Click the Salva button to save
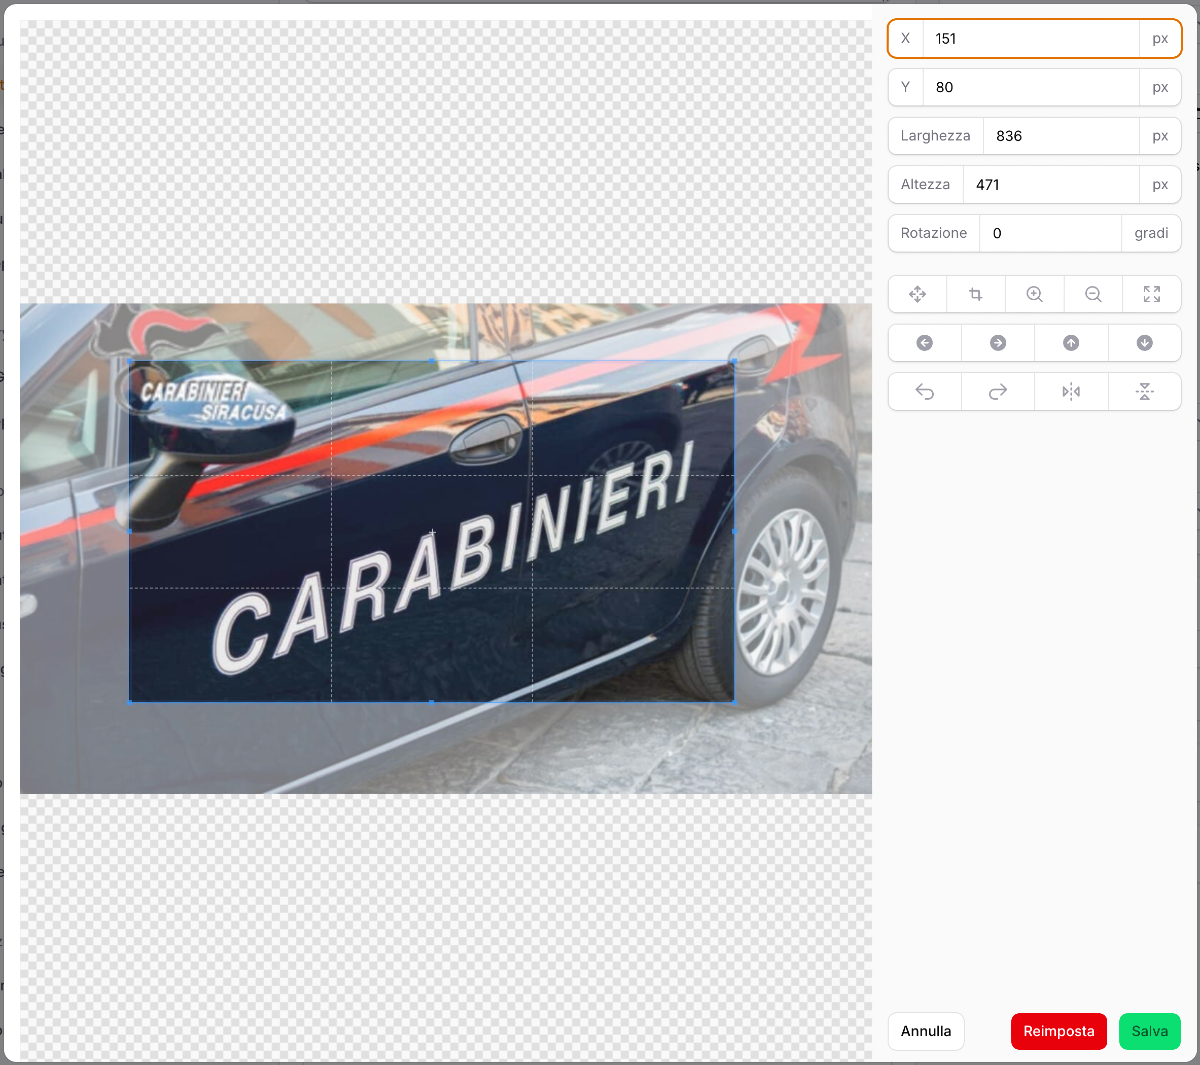Screen dimensions: 1200x1065 (x=1149, y=1031)
